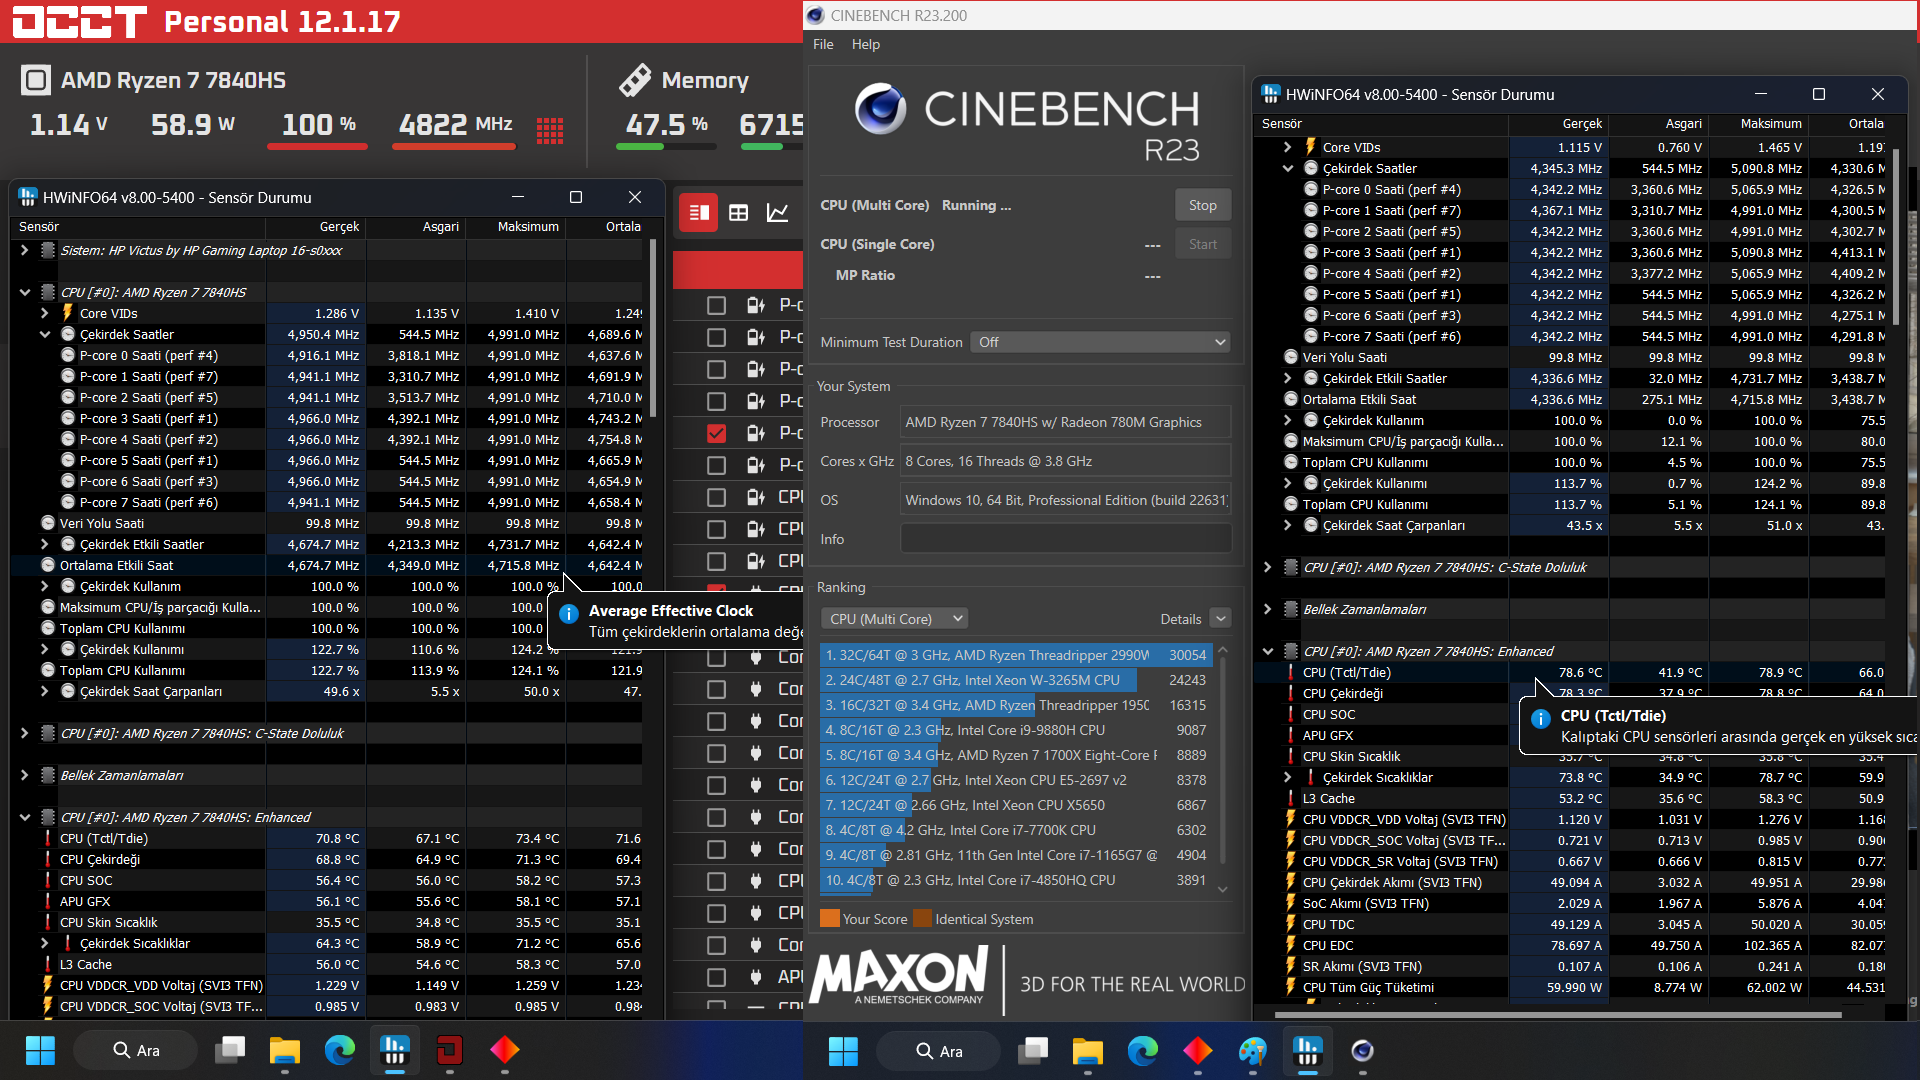1920x1080 pixels.
Task: Expand Core VIDs in right HWiNFO window
Action: (x=1288, y=147)
